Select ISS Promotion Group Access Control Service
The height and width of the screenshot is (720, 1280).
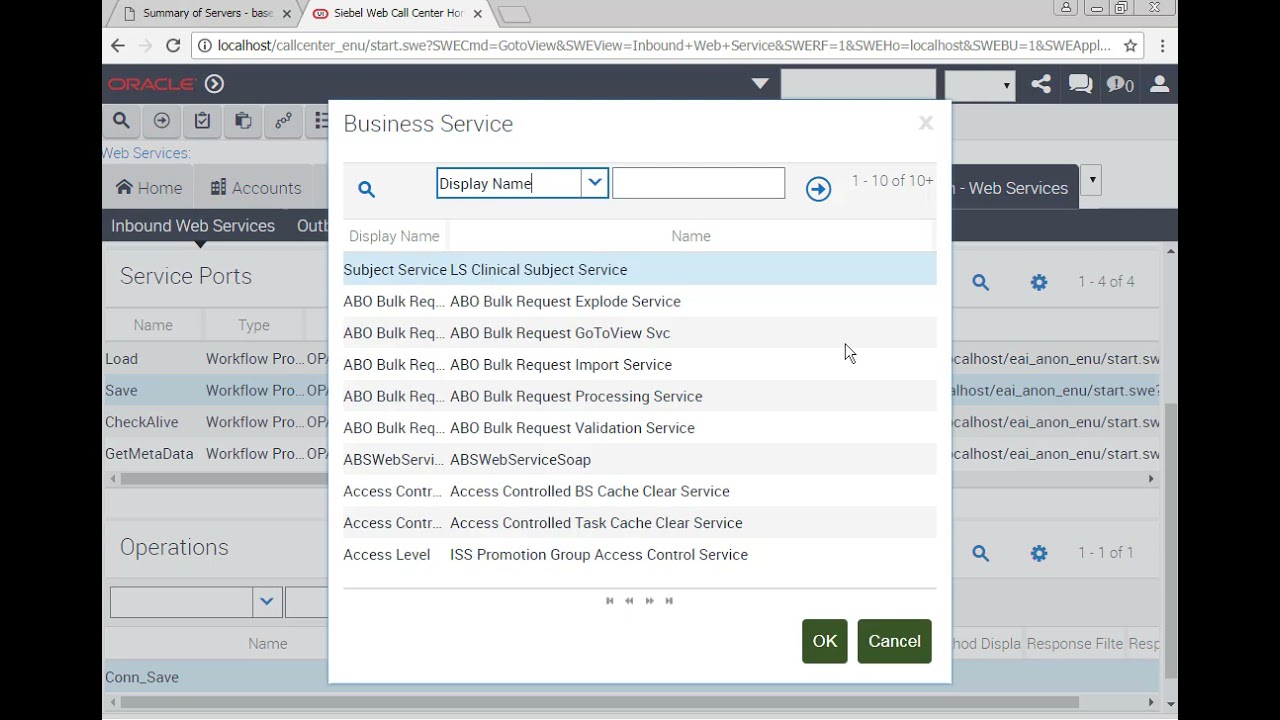pos(640,555)
